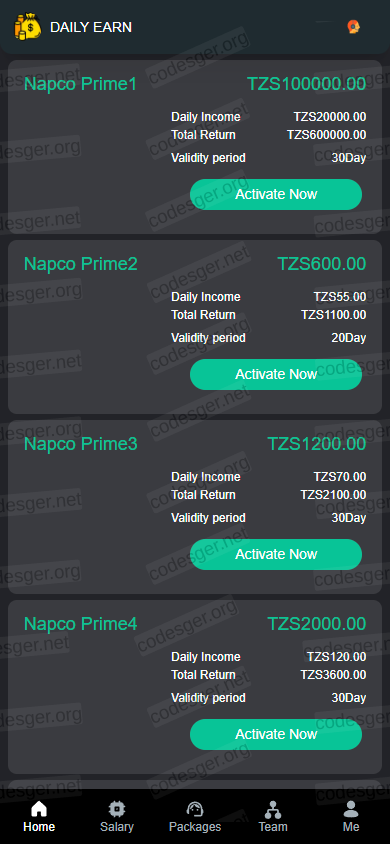Activate Now for Napco Prime4

pyautogui.click(x=276, y=734)
